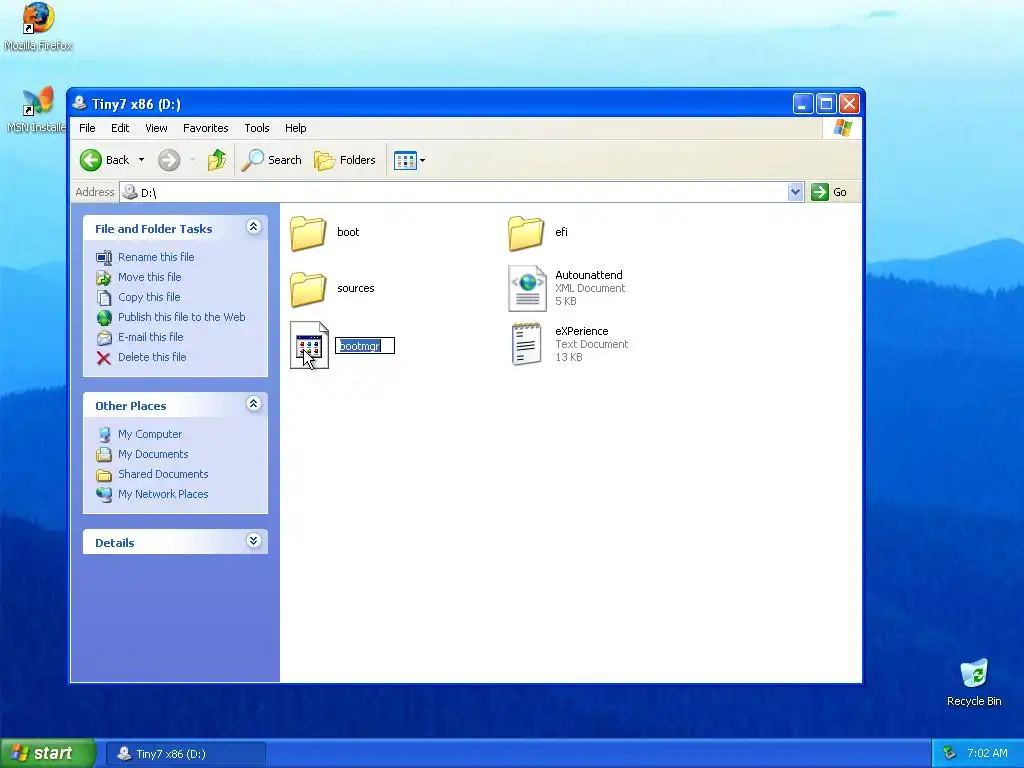This screenshot has width=1024, height=768.
Task: Click the drive icon in the title bar
Action: tap(80, 103)
